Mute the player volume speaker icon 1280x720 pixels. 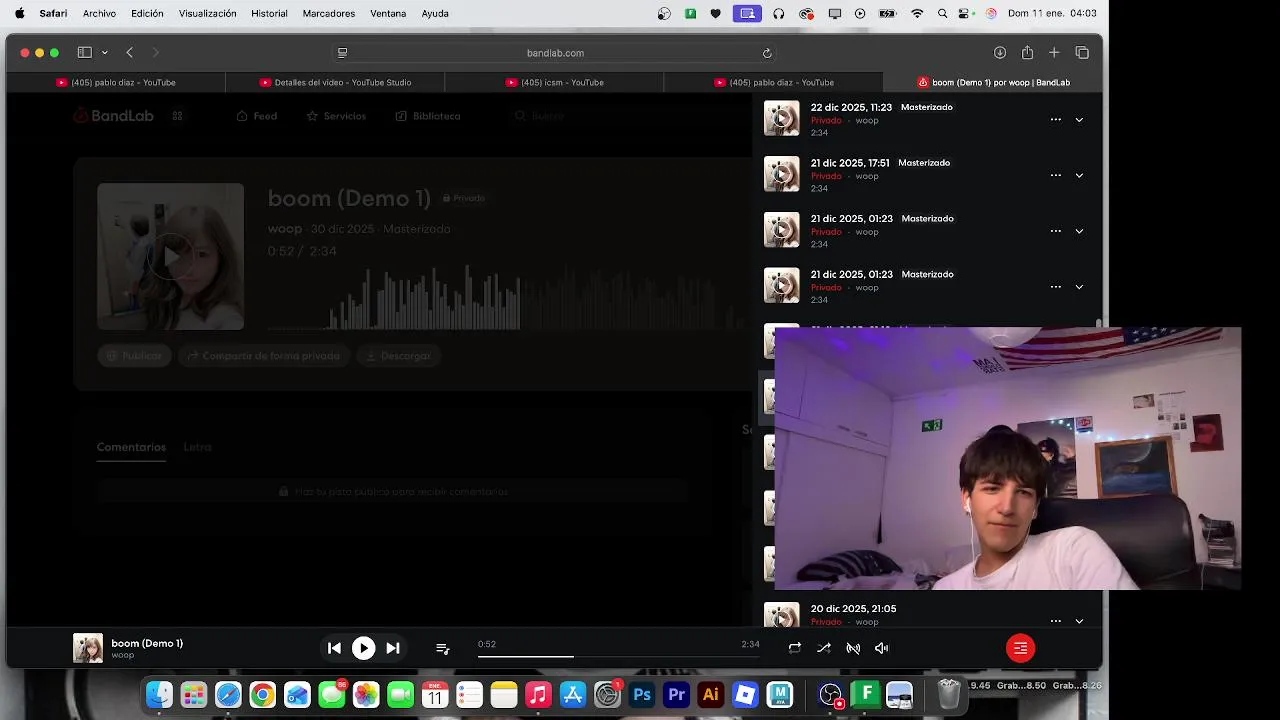[882, 648]
